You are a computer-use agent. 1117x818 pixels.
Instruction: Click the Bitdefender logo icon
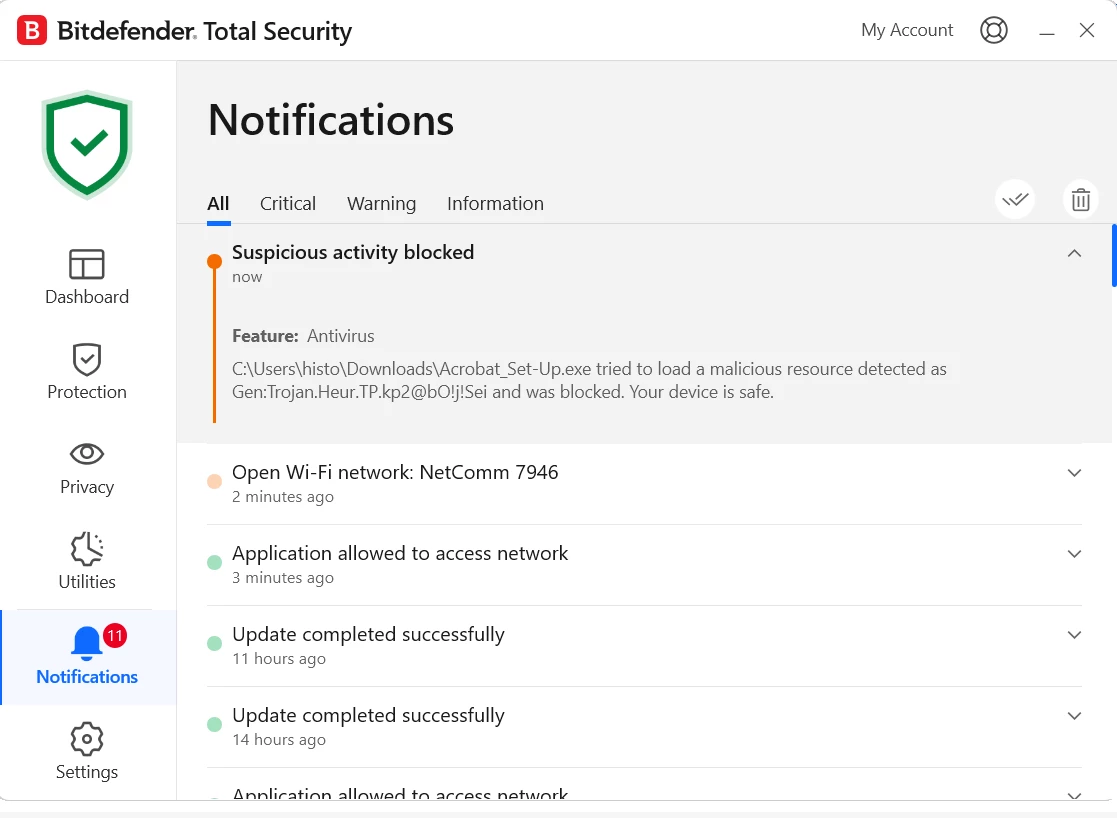(x=32, y=31)
